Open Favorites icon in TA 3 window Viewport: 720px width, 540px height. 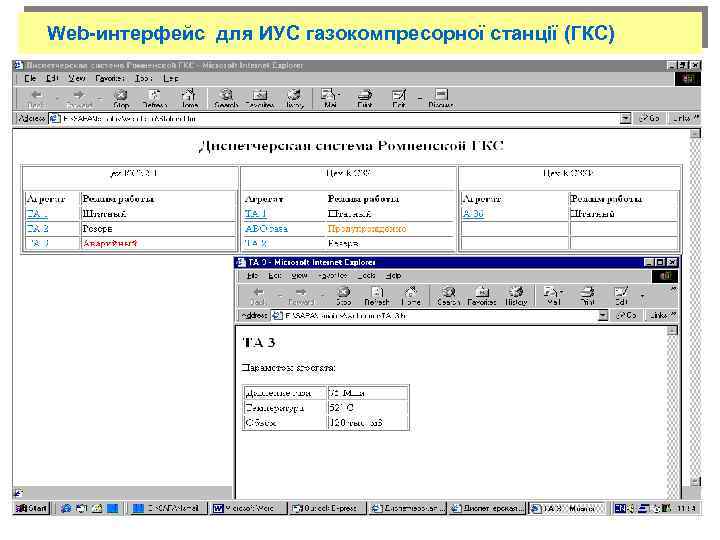coord(482,296)
